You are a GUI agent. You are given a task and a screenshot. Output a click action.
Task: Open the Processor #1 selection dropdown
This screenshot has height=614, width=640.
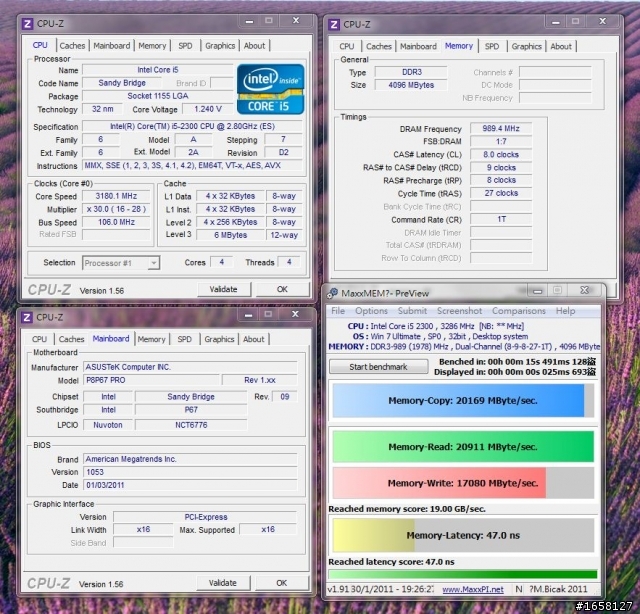point(121,263)
